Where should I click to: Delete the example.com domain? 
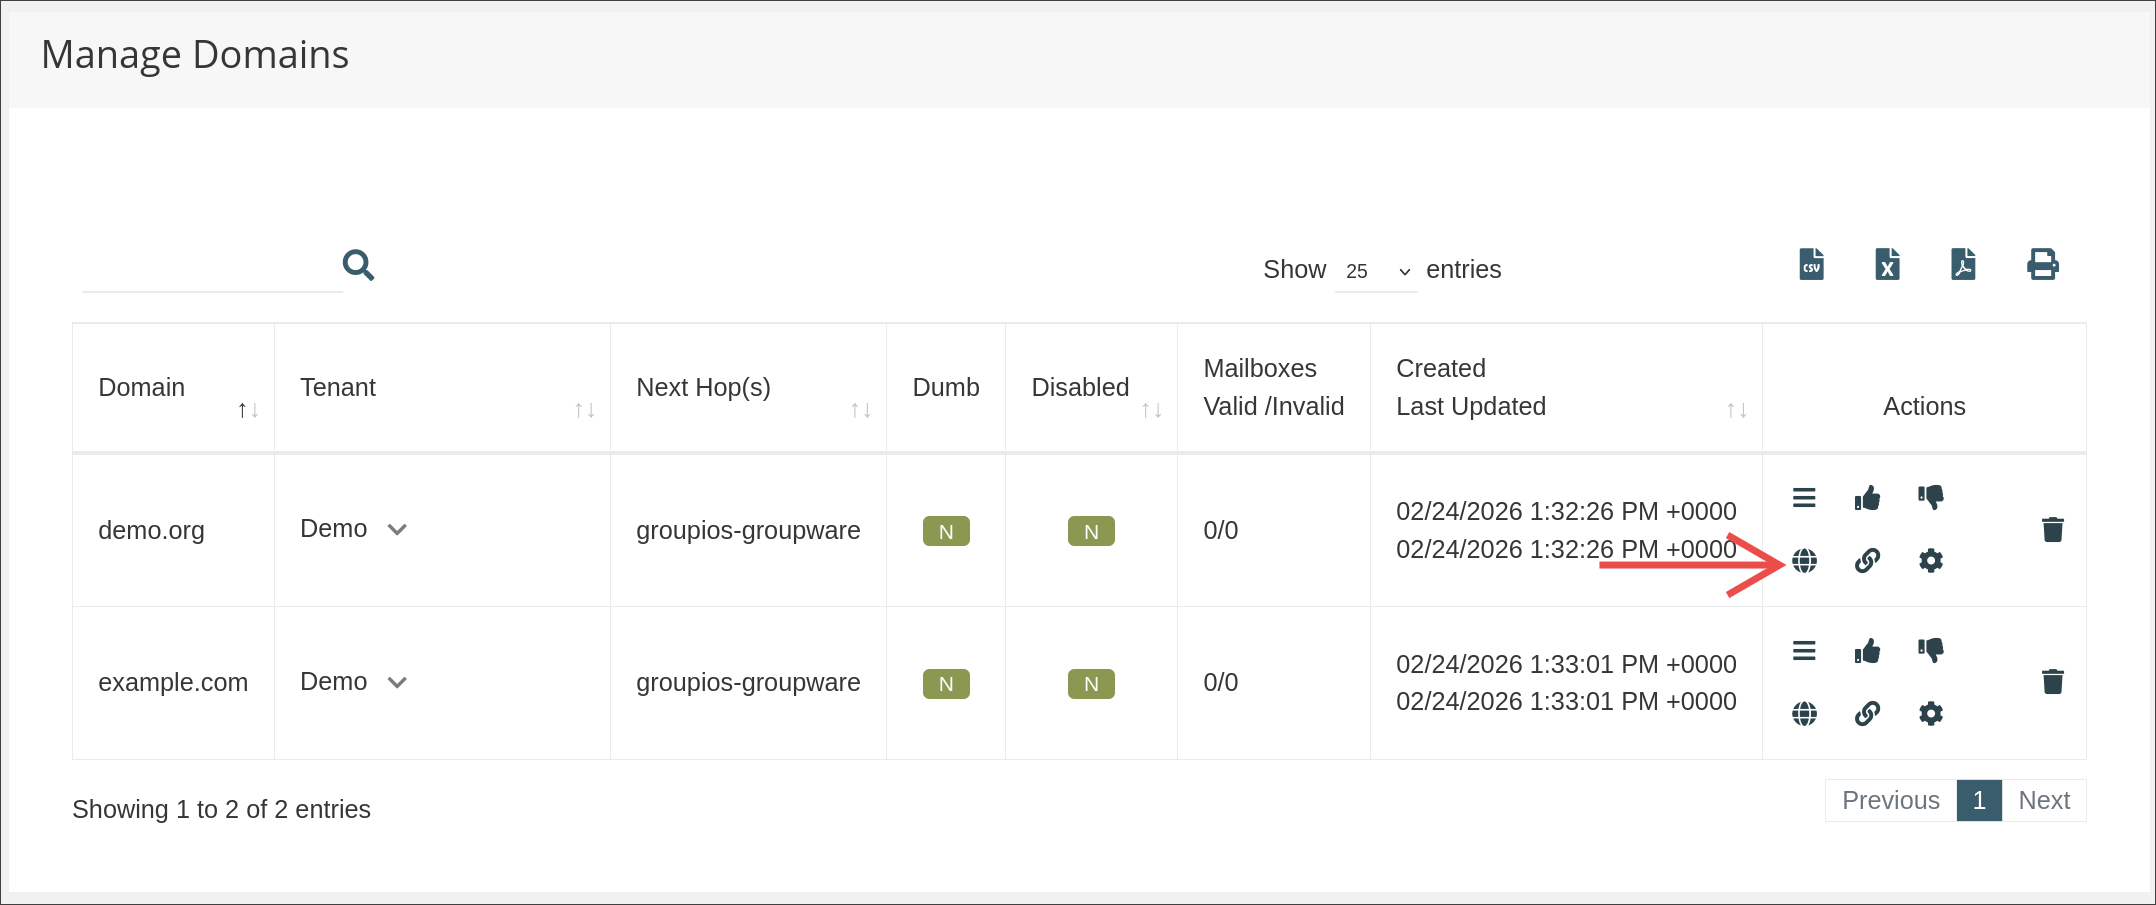tap(2052, 682)
